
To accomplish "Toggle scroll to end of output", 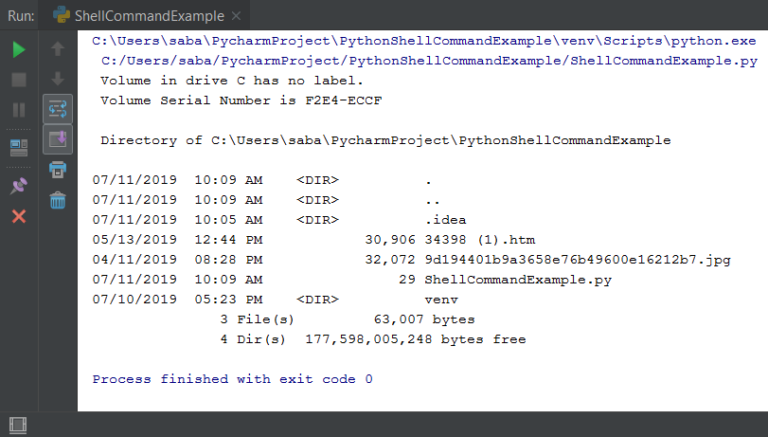I will [x=57, y=139].
